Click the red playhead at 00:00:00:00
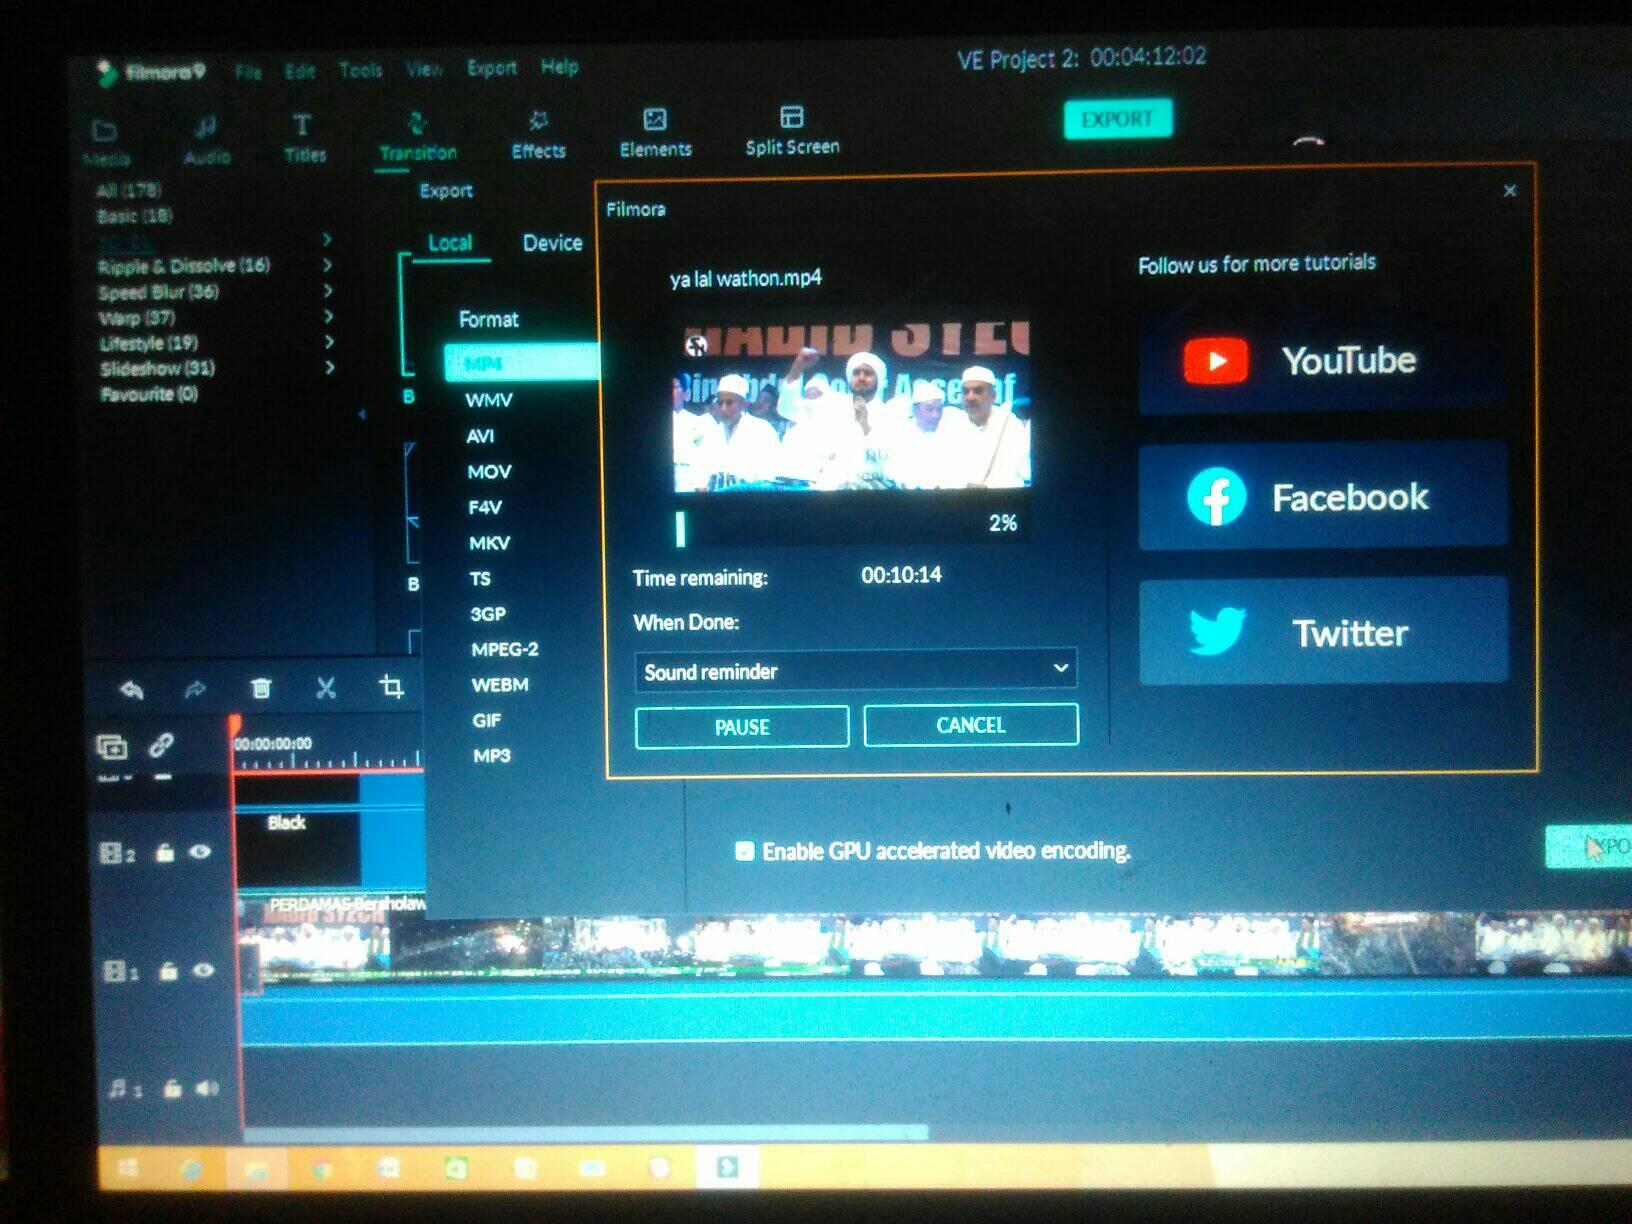Viewport: 1632px width, 1224px height. (x=235, y=723)
